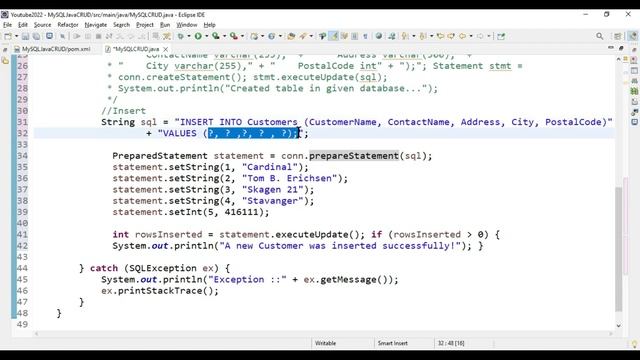Click the "Stavanger" string in code
The height and width of the screenshot is (360, 640).
click(x=273, y=201)
